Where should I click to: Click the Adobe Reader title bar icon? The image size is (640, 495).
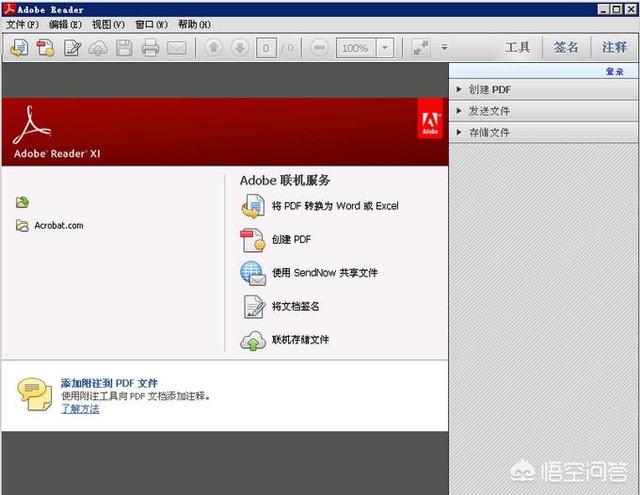(x=9, y=9)
